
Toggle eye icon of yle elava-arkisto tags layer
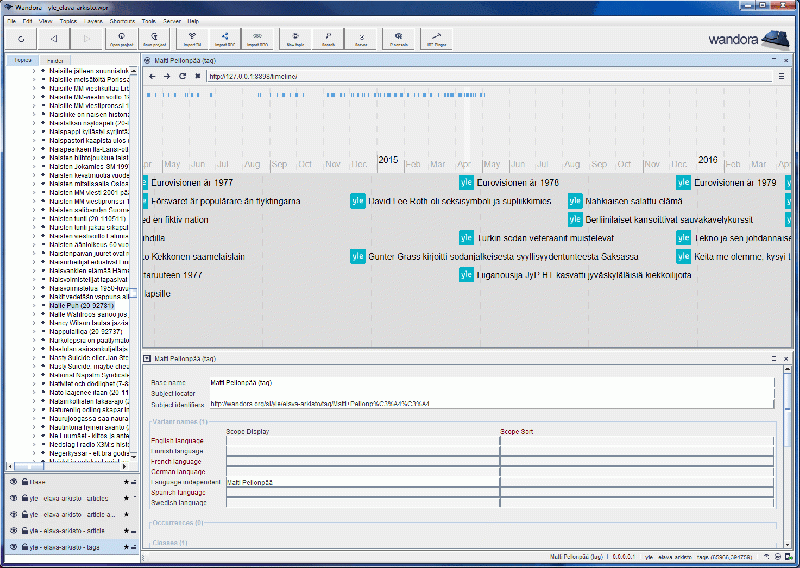pos(14,548)
